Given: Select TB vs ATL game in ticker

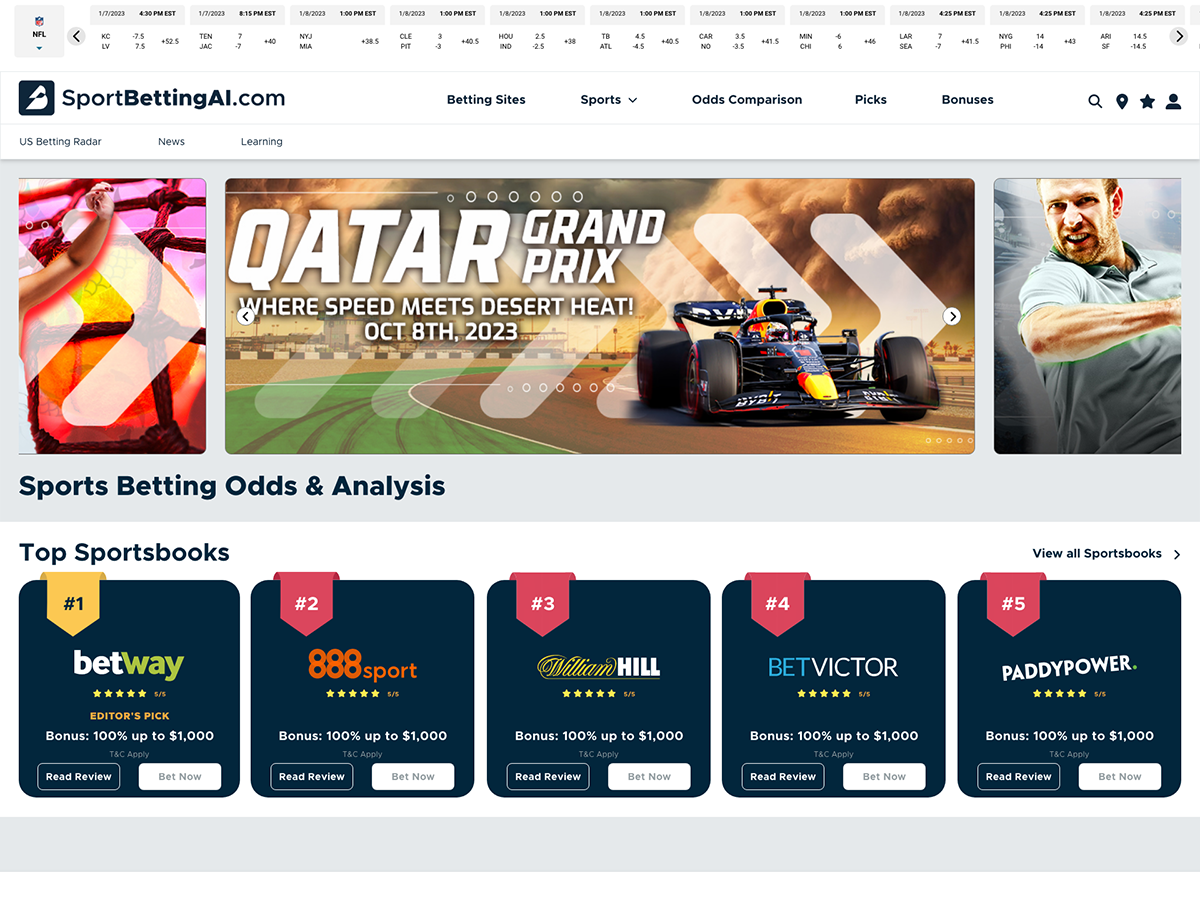Looking at the screenshot, I should point(637,31).
